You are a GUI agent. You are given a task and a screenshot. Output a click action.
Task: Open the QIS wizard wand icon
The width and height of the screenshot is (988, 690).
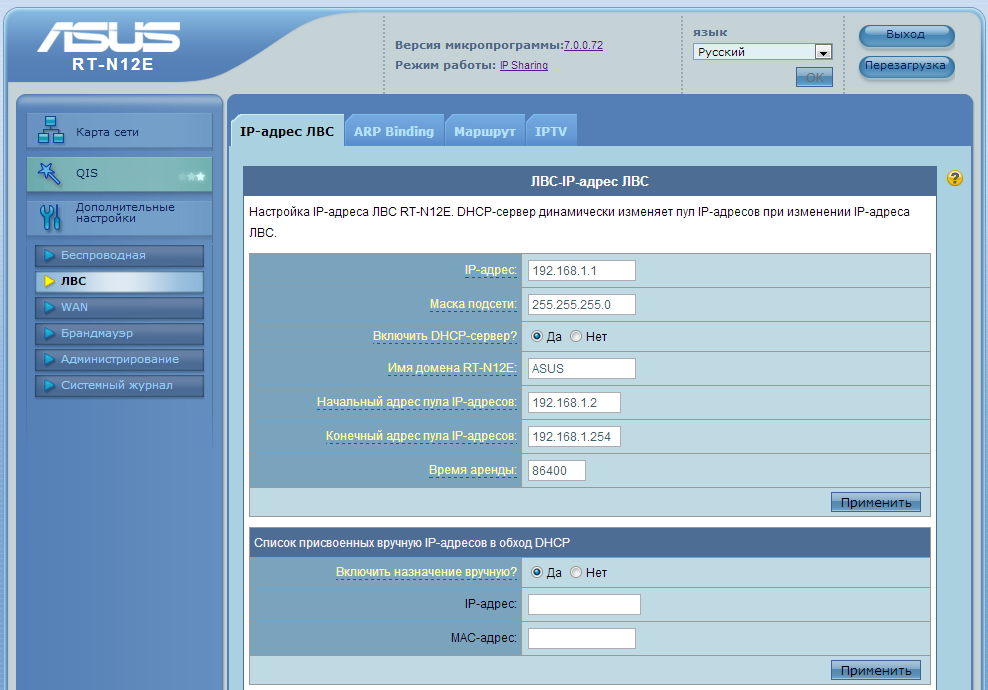[x=49, y=174]
